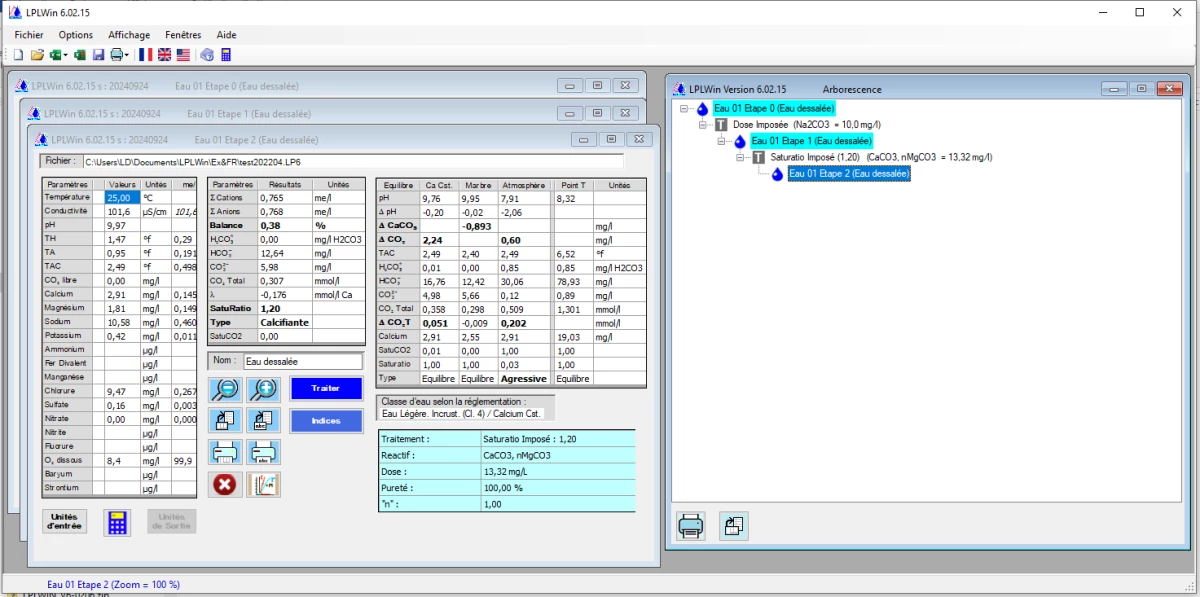Screen dimensions: 1200x597
Task: Click the Balance result 0,38
Action: coord(285,226)
